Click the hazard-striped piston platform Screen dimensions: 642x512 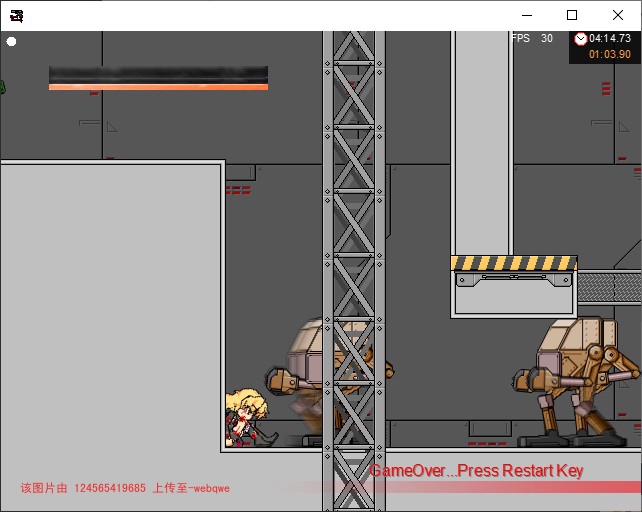[x=514, y=287]
